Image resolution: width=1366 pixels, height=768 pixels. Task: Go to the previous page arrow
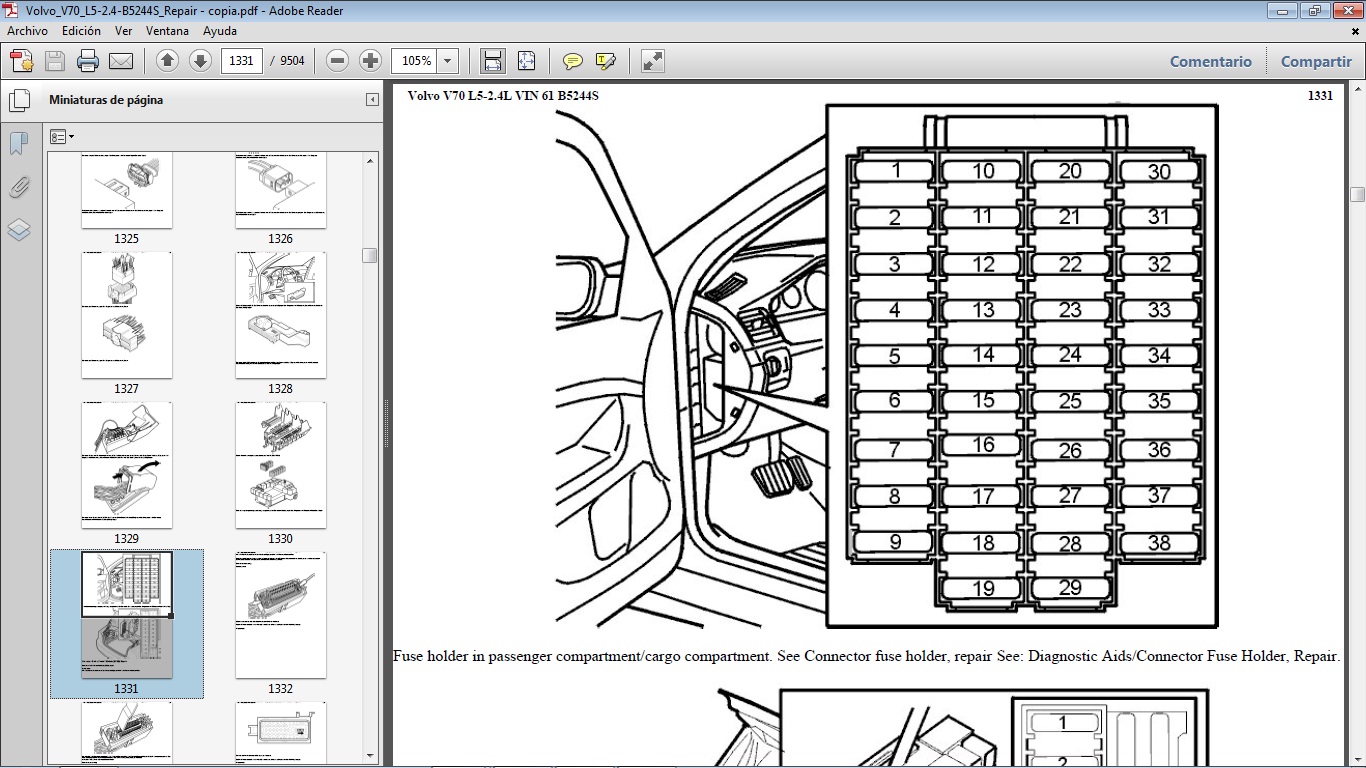[x=168, y=61]
